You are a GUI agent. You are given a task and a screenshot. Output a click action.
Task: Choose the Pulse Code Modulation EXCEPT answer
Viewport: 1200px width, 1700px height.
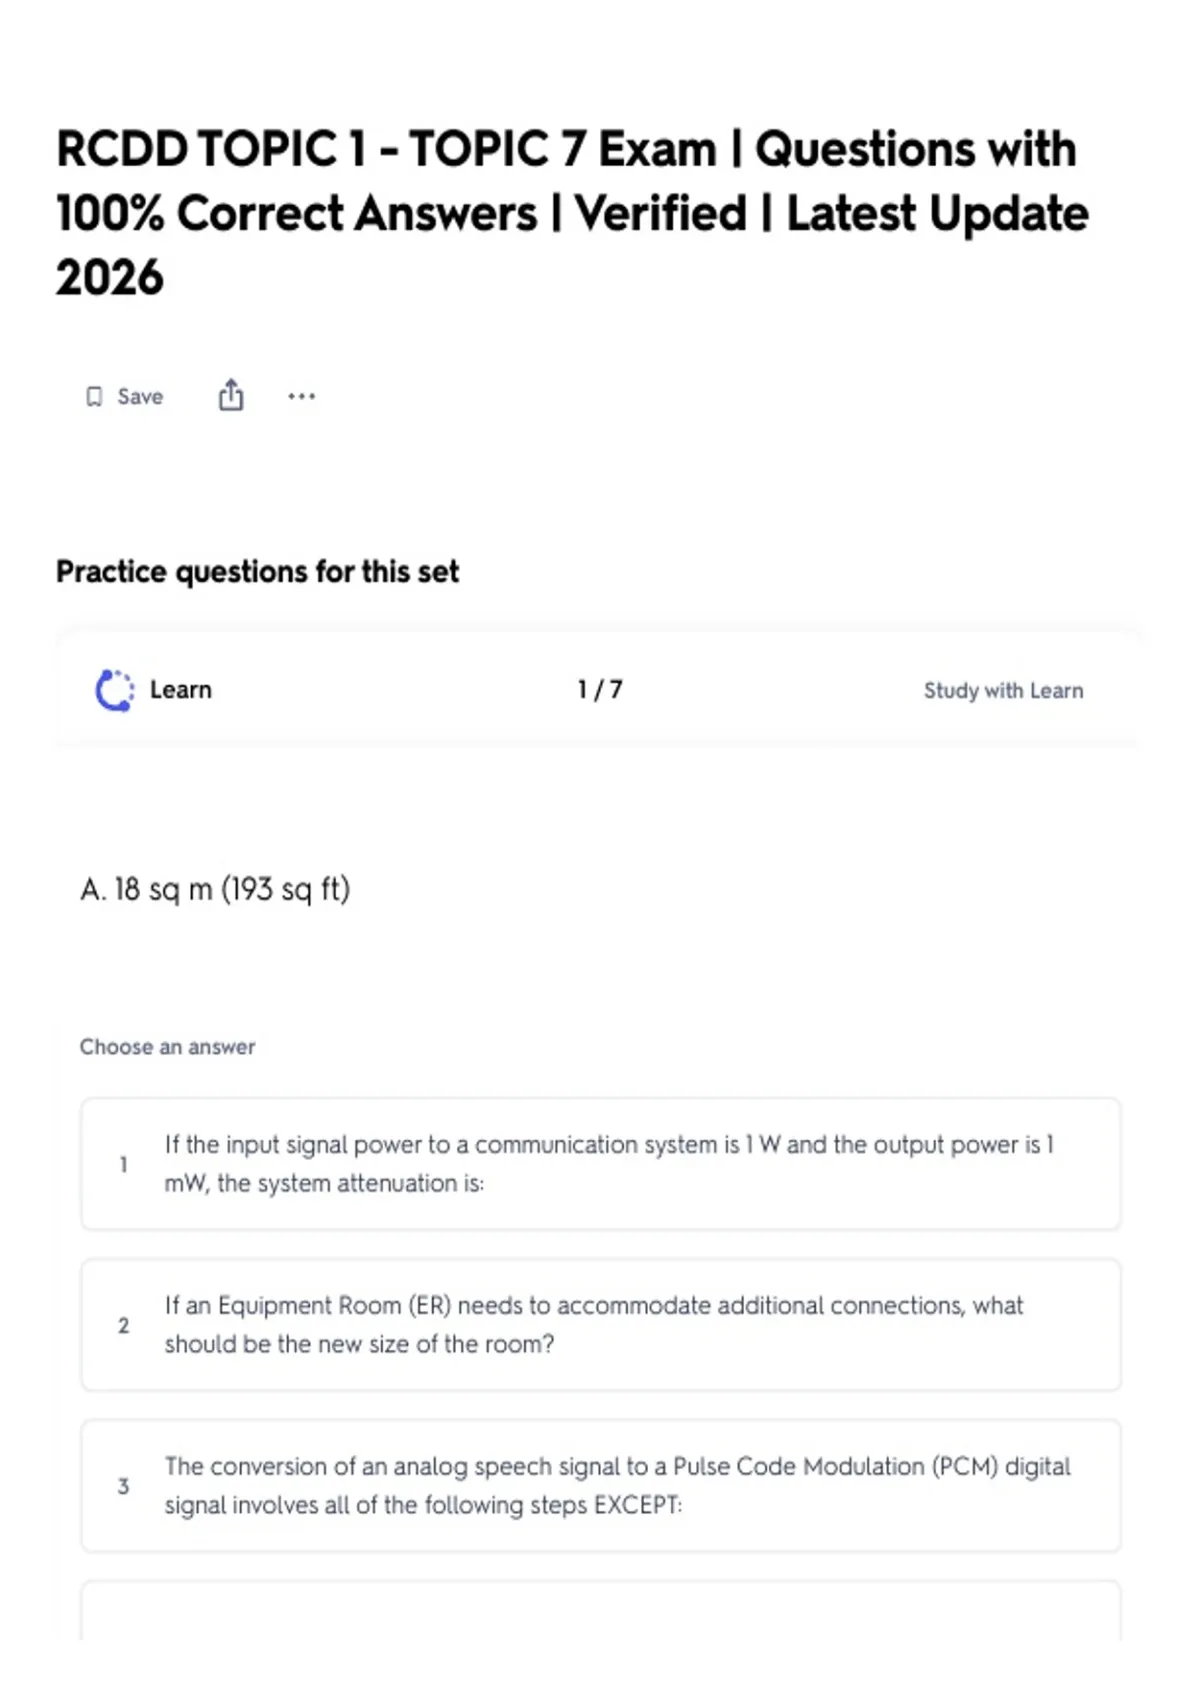[600, 1486]
